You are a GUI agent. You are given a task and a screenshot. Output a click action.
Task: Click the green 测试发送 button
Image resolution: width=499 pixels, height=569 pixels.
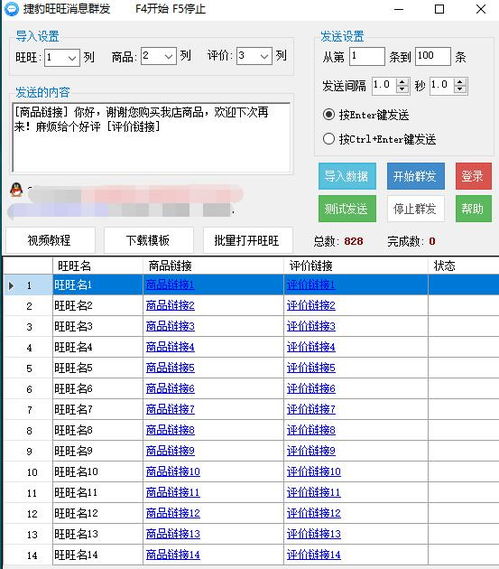347,209
